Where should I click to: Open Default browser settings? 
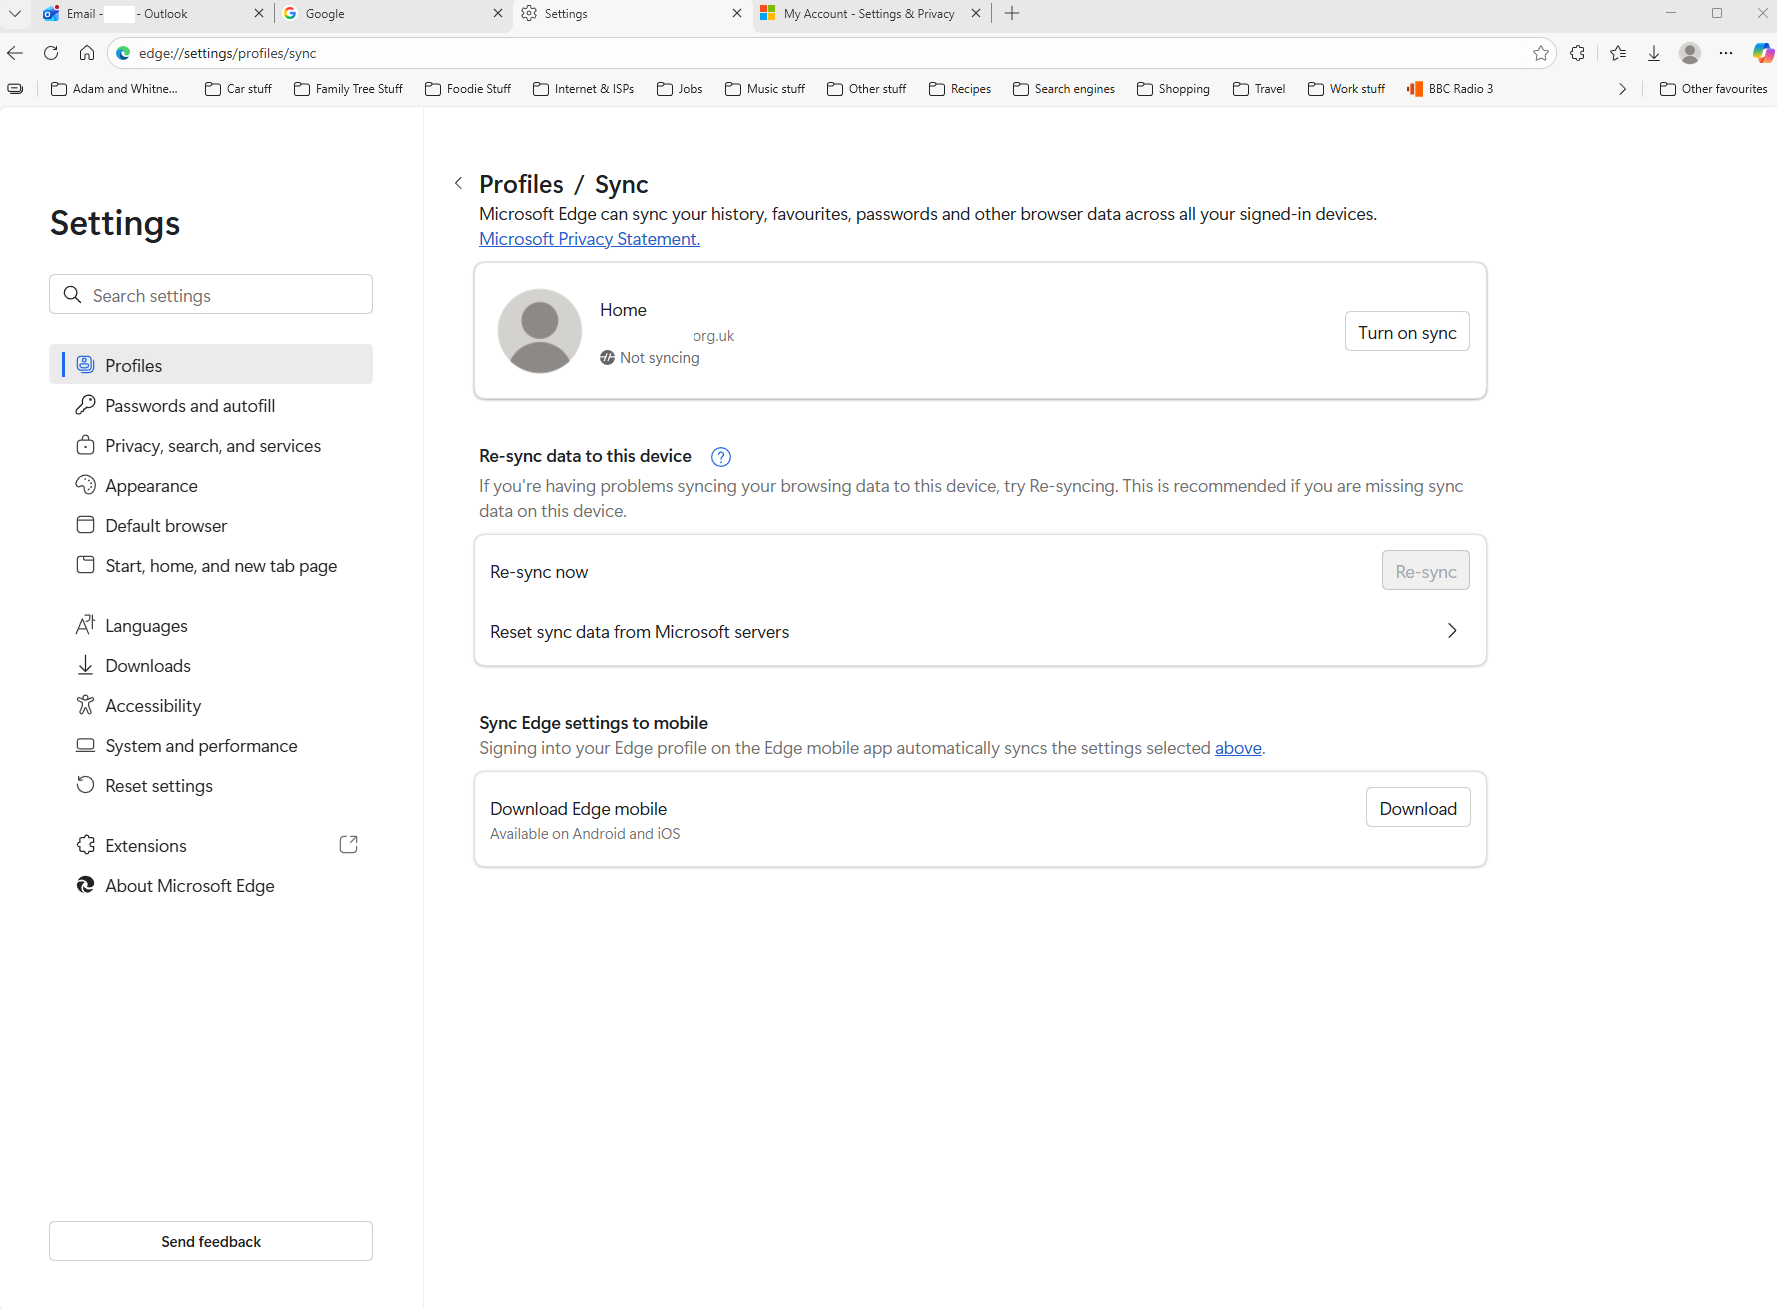(x=211, y=525)
